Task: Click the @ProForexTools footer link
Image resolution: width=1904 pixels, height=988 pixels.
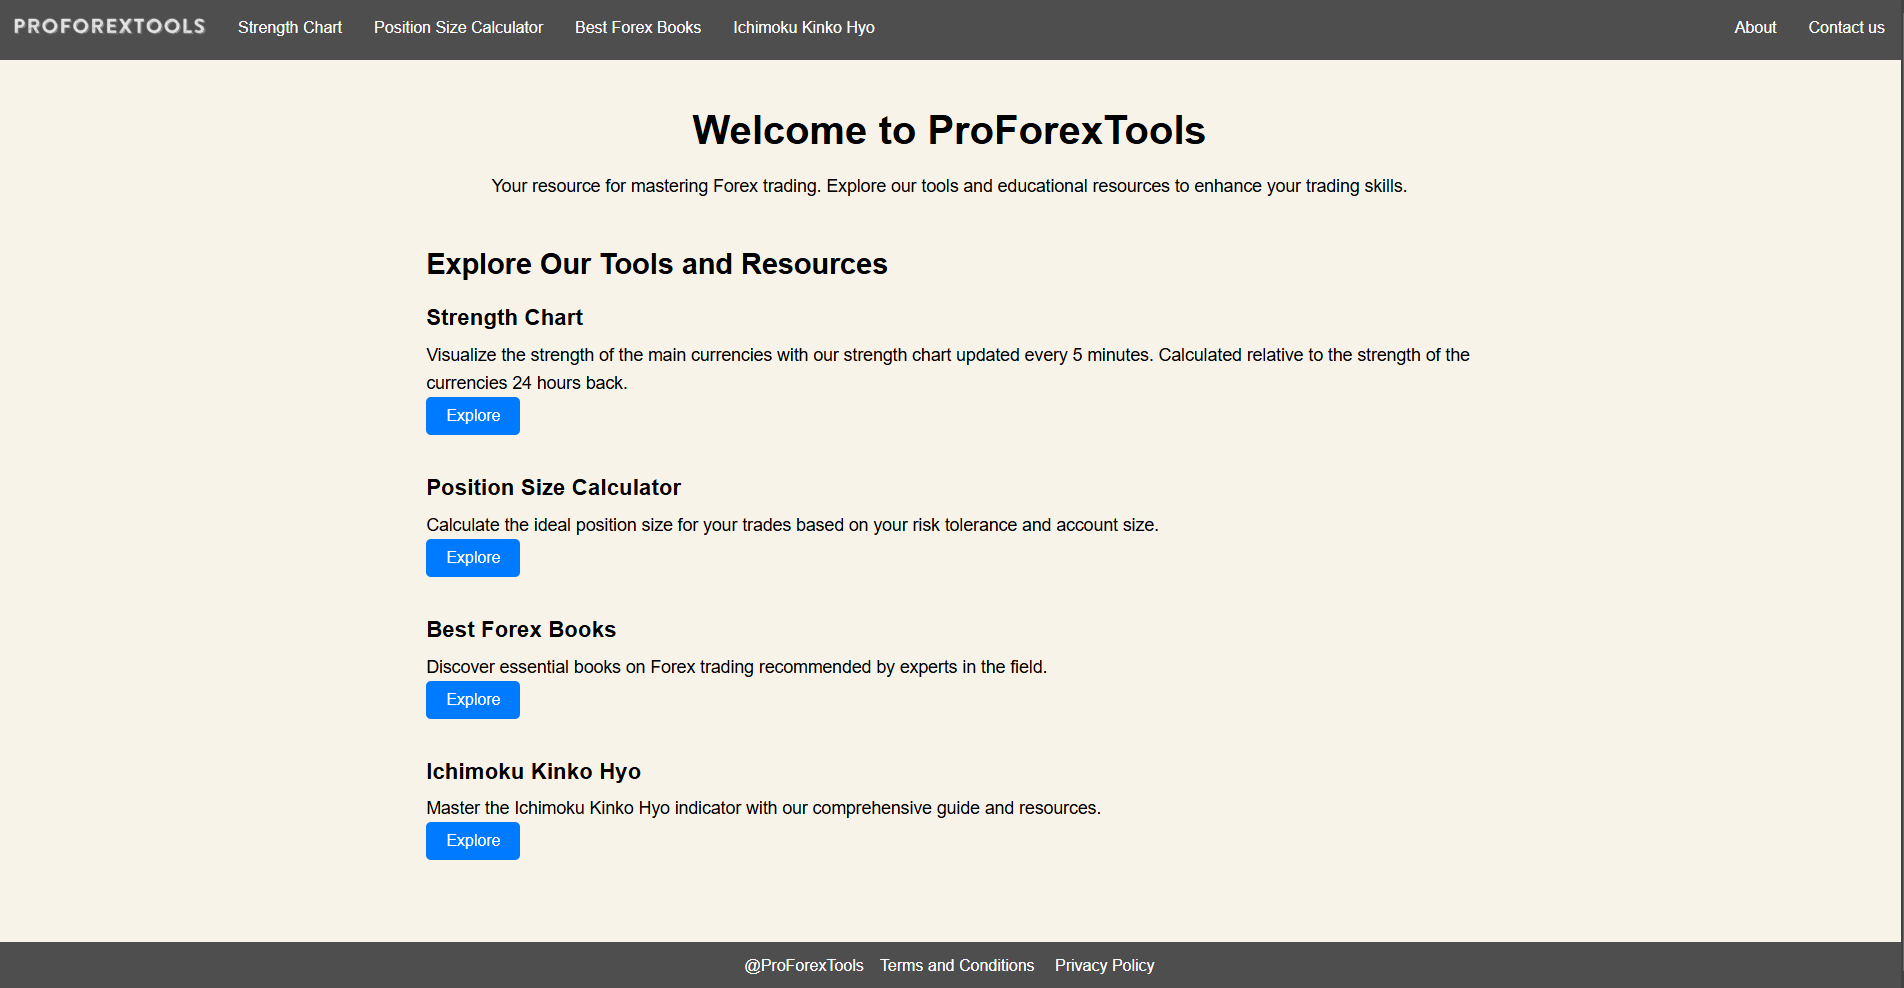Action: tap(804, 966)
